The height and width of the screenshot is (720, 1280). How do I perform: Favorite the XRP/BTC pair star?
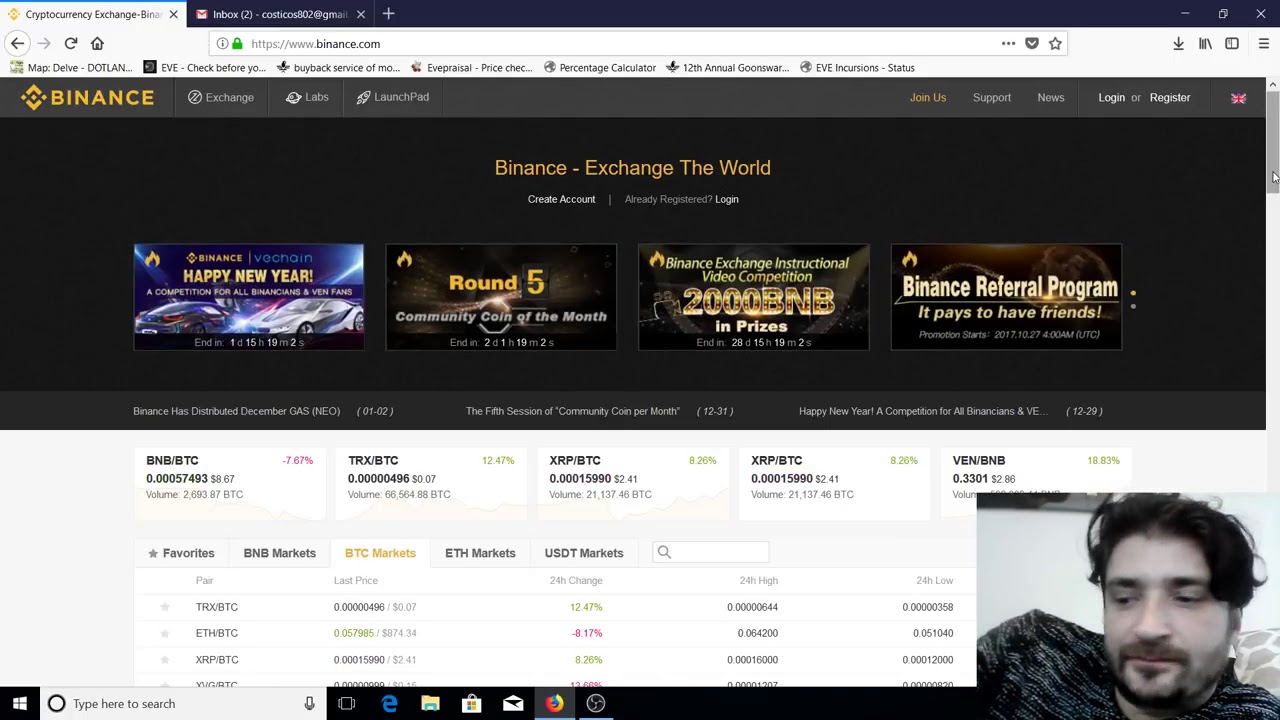[x=165, y=660]
